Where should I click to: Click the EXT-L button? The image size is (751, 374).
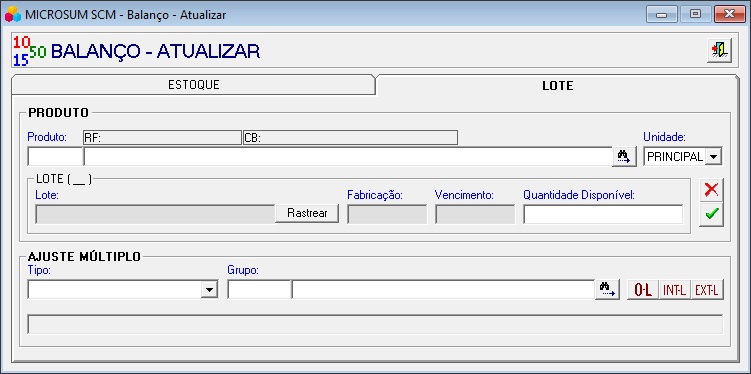click(707, 290)
